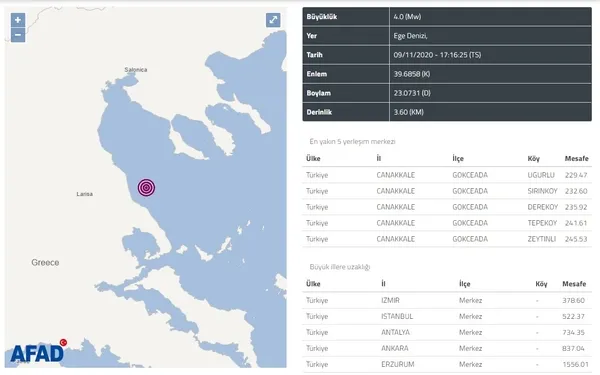Click the GOKCEADA cell in the UGURLU row
Screen dimensions: 600x375
click(x=470, y=175)
